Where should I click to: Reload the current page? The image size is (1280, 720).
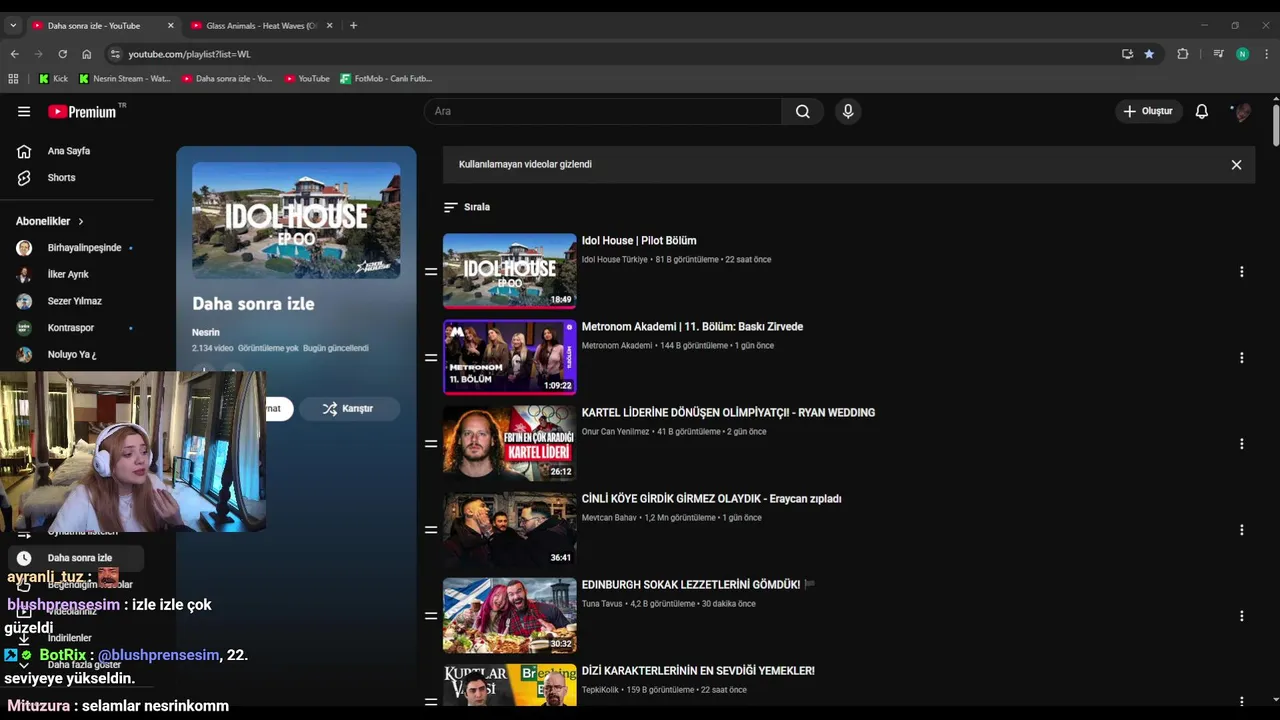[x=62, y=54]
